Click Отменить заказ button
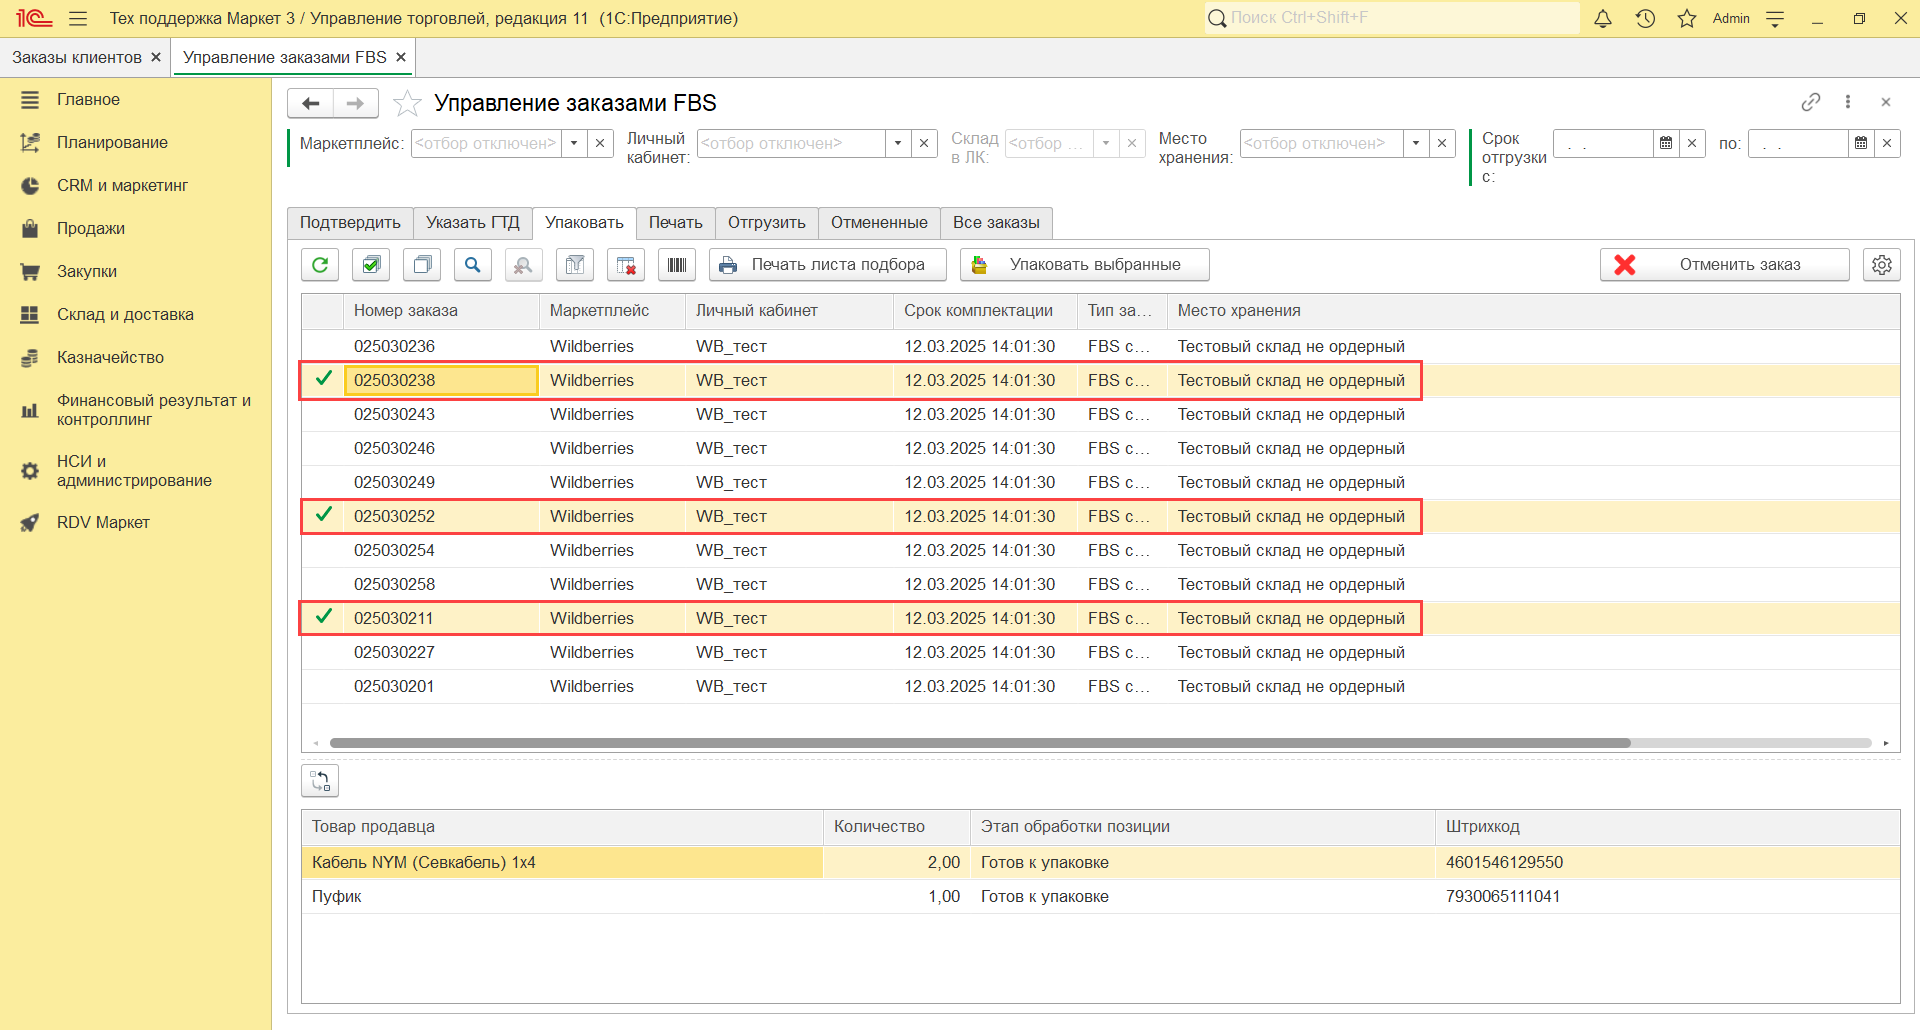Screen dimensions: 1920x1030 [x=1725, y=265]
